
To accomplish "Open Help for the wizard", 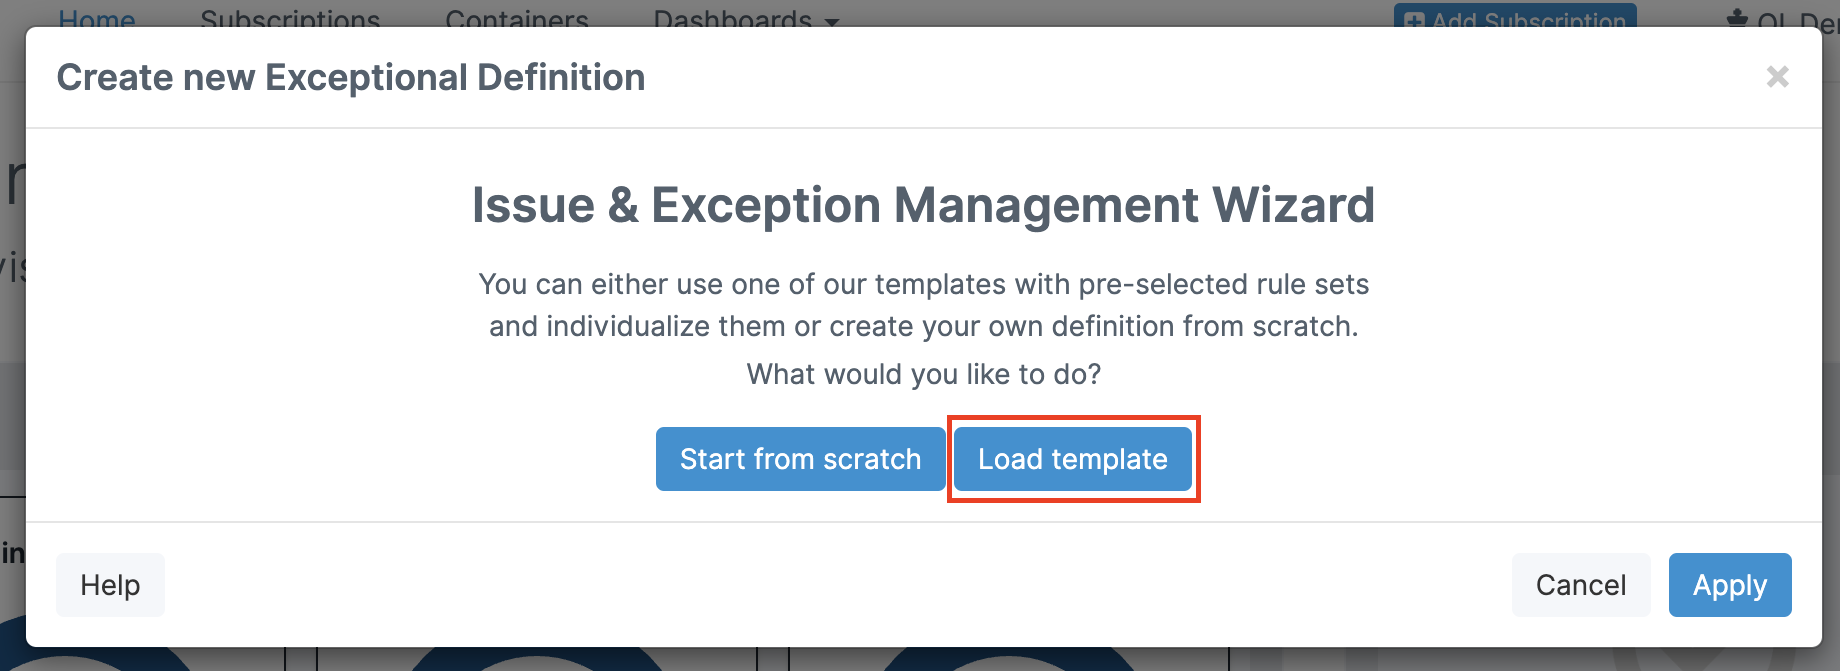I will (110, 585).
